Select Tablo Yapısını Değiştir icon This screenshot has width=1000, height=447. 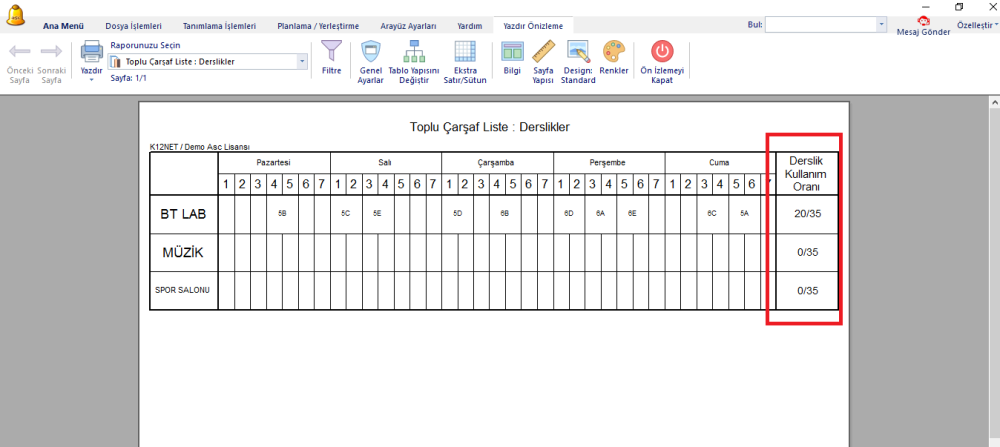coord(415,50)
